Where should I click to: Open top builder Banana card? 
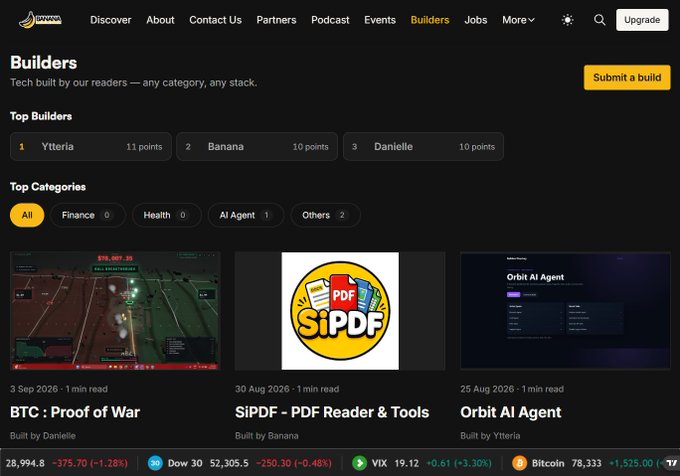pyautogui.click(x=257, y=147)
